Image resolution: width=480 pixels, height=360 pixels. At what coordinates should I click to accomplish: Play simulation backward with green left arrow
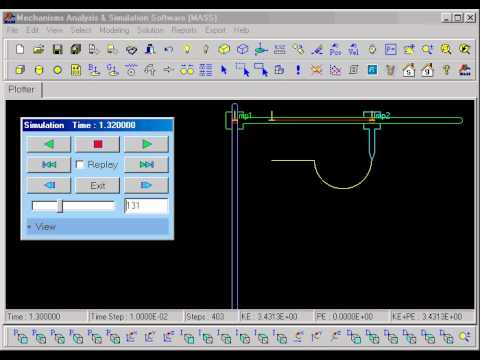pos(49,144)
